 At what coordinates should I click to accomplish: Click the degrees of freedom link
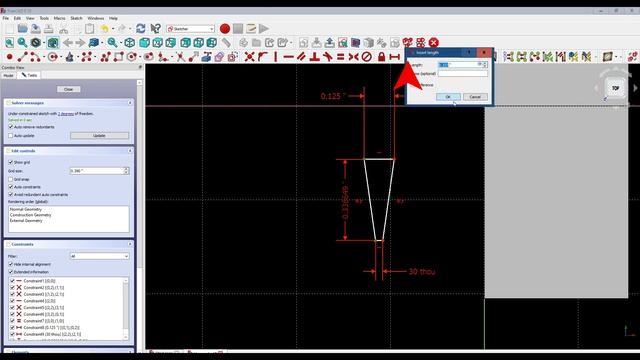[66, 113]
